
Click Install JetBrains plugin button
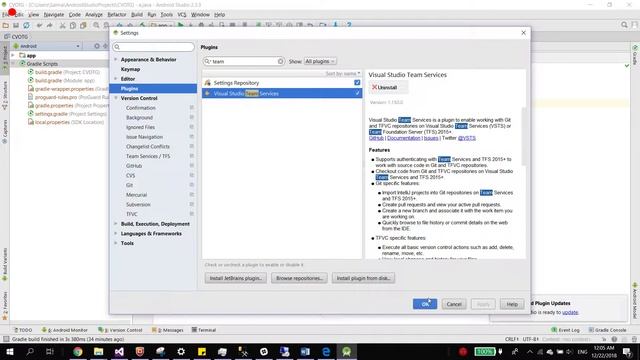[236, 278]
